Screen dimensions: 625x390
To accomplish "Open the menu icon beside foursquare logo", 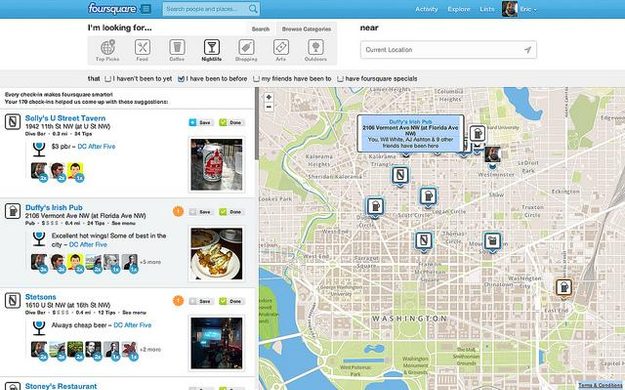I will (x=146, y=9).
